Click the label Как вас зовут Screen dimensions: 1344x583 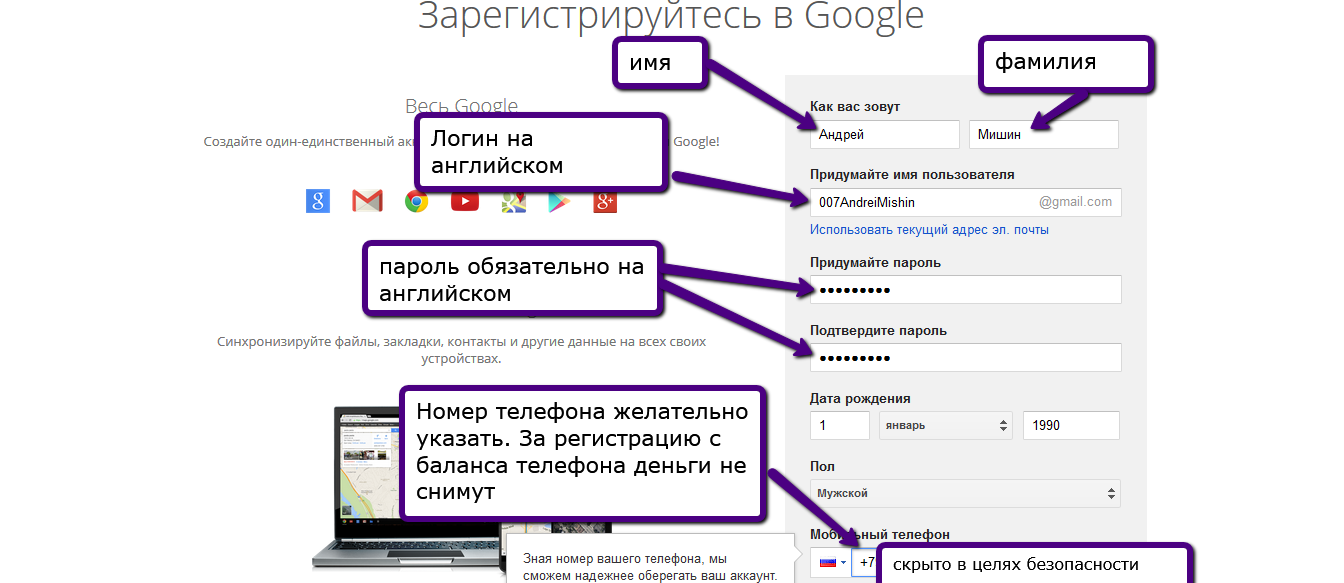tap(856, 106)
